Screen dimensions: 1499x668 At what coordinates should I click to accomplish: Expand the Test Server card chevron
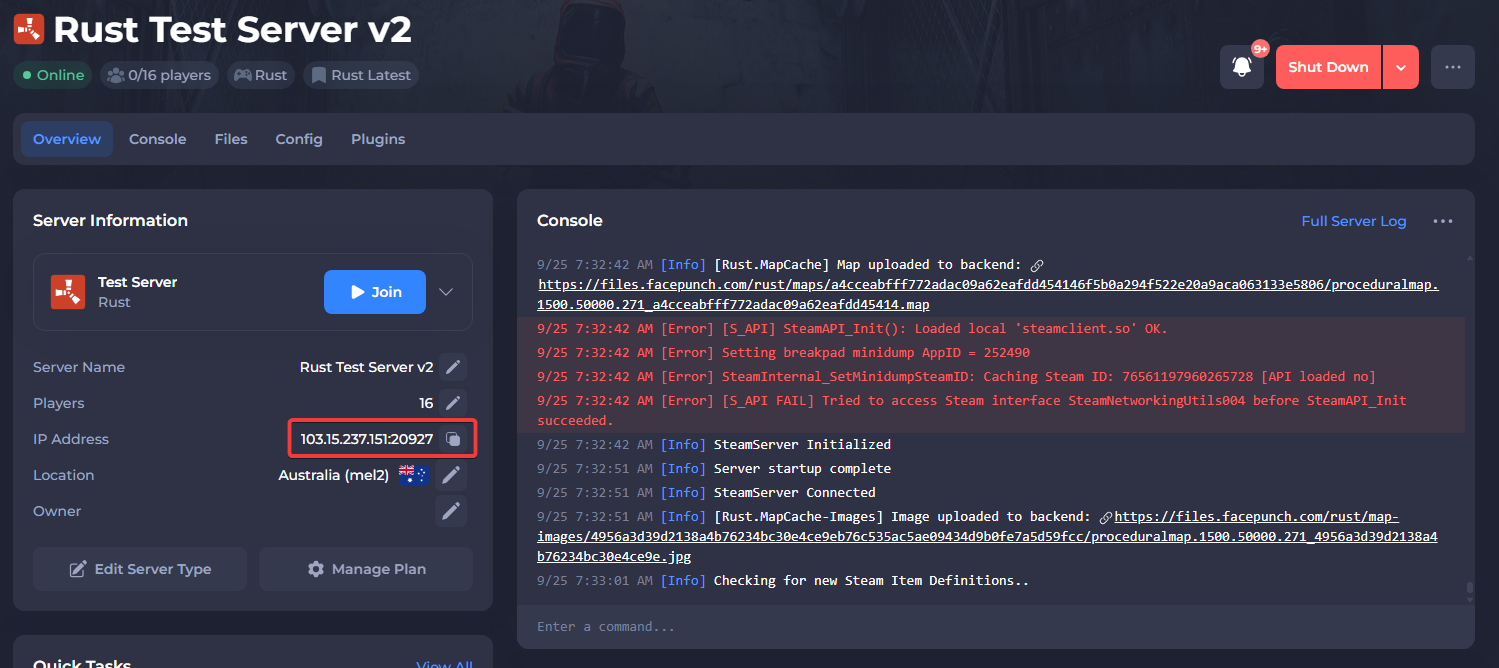(x=446, y=292)
